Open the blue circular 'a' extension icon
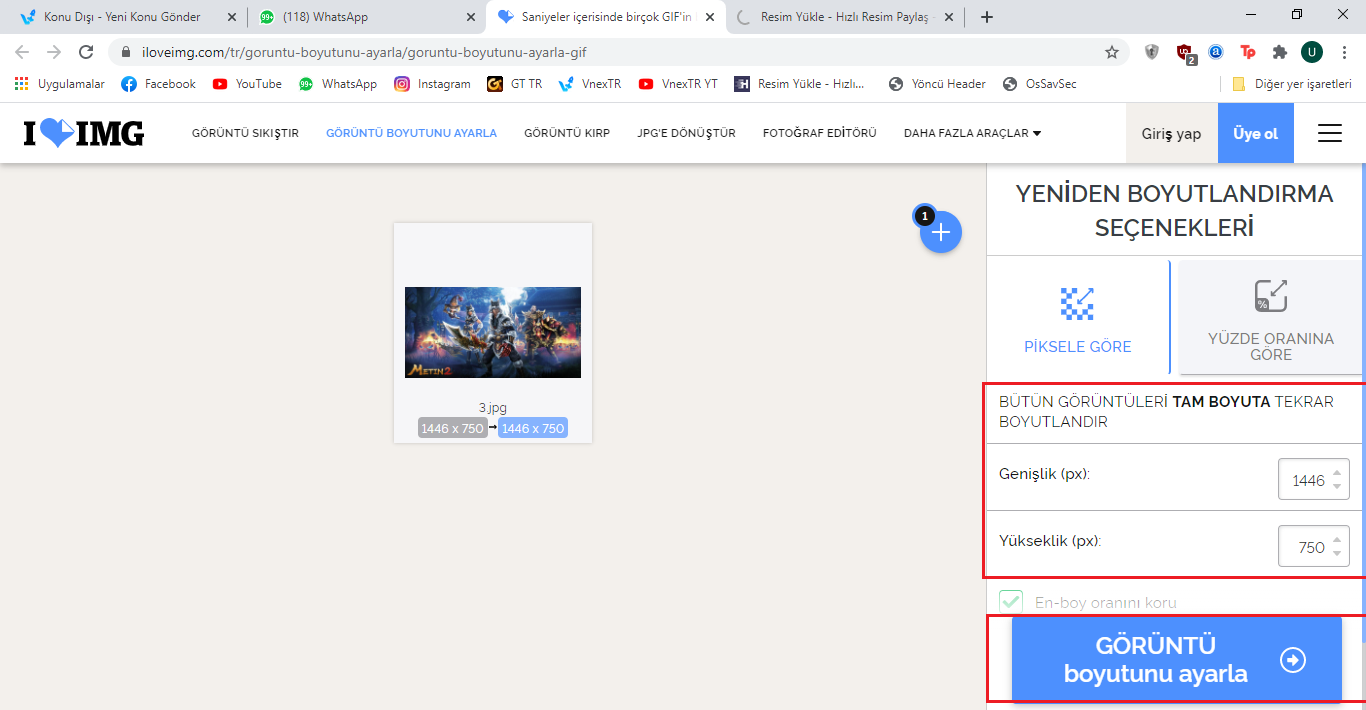The width and height of the screenshot is (1366, 710). [1216, 52]
